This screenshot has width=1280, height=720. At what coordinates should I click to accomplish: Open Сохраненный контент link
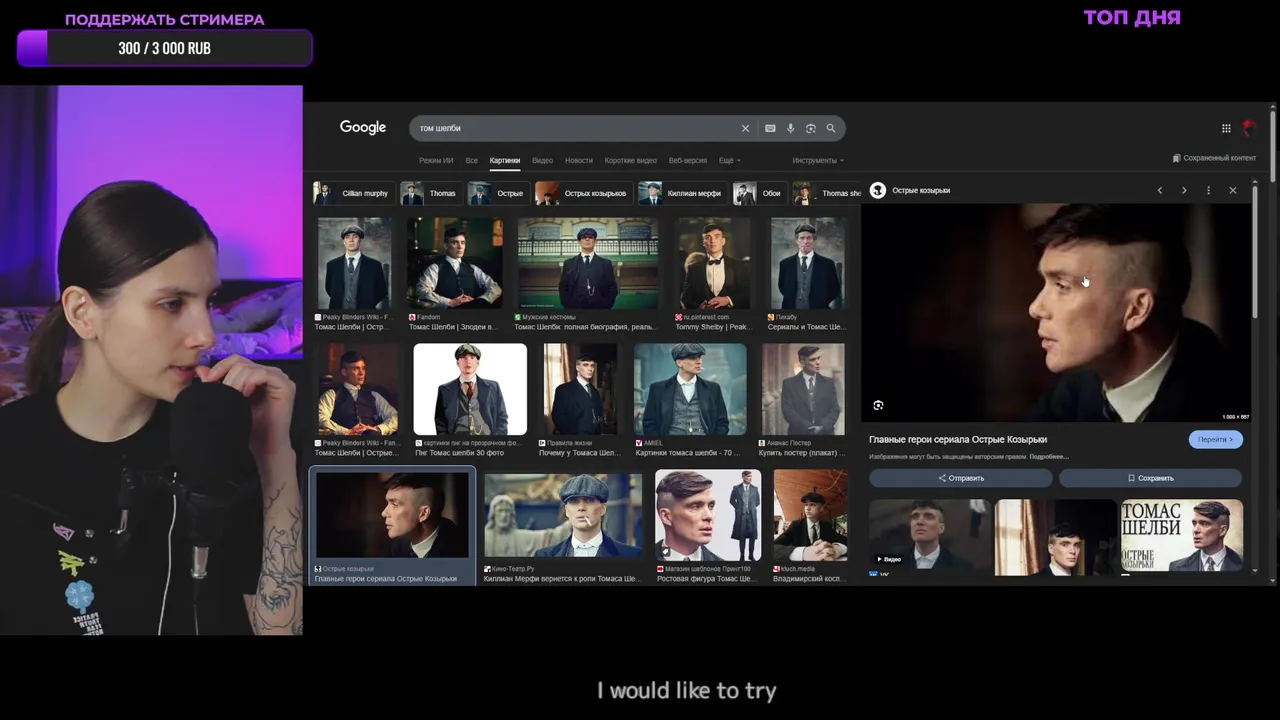point(1214,158)
